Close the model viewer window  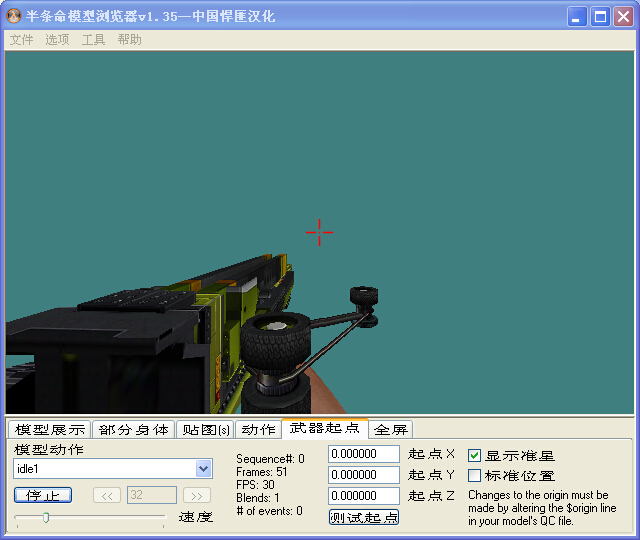(623, 17)
